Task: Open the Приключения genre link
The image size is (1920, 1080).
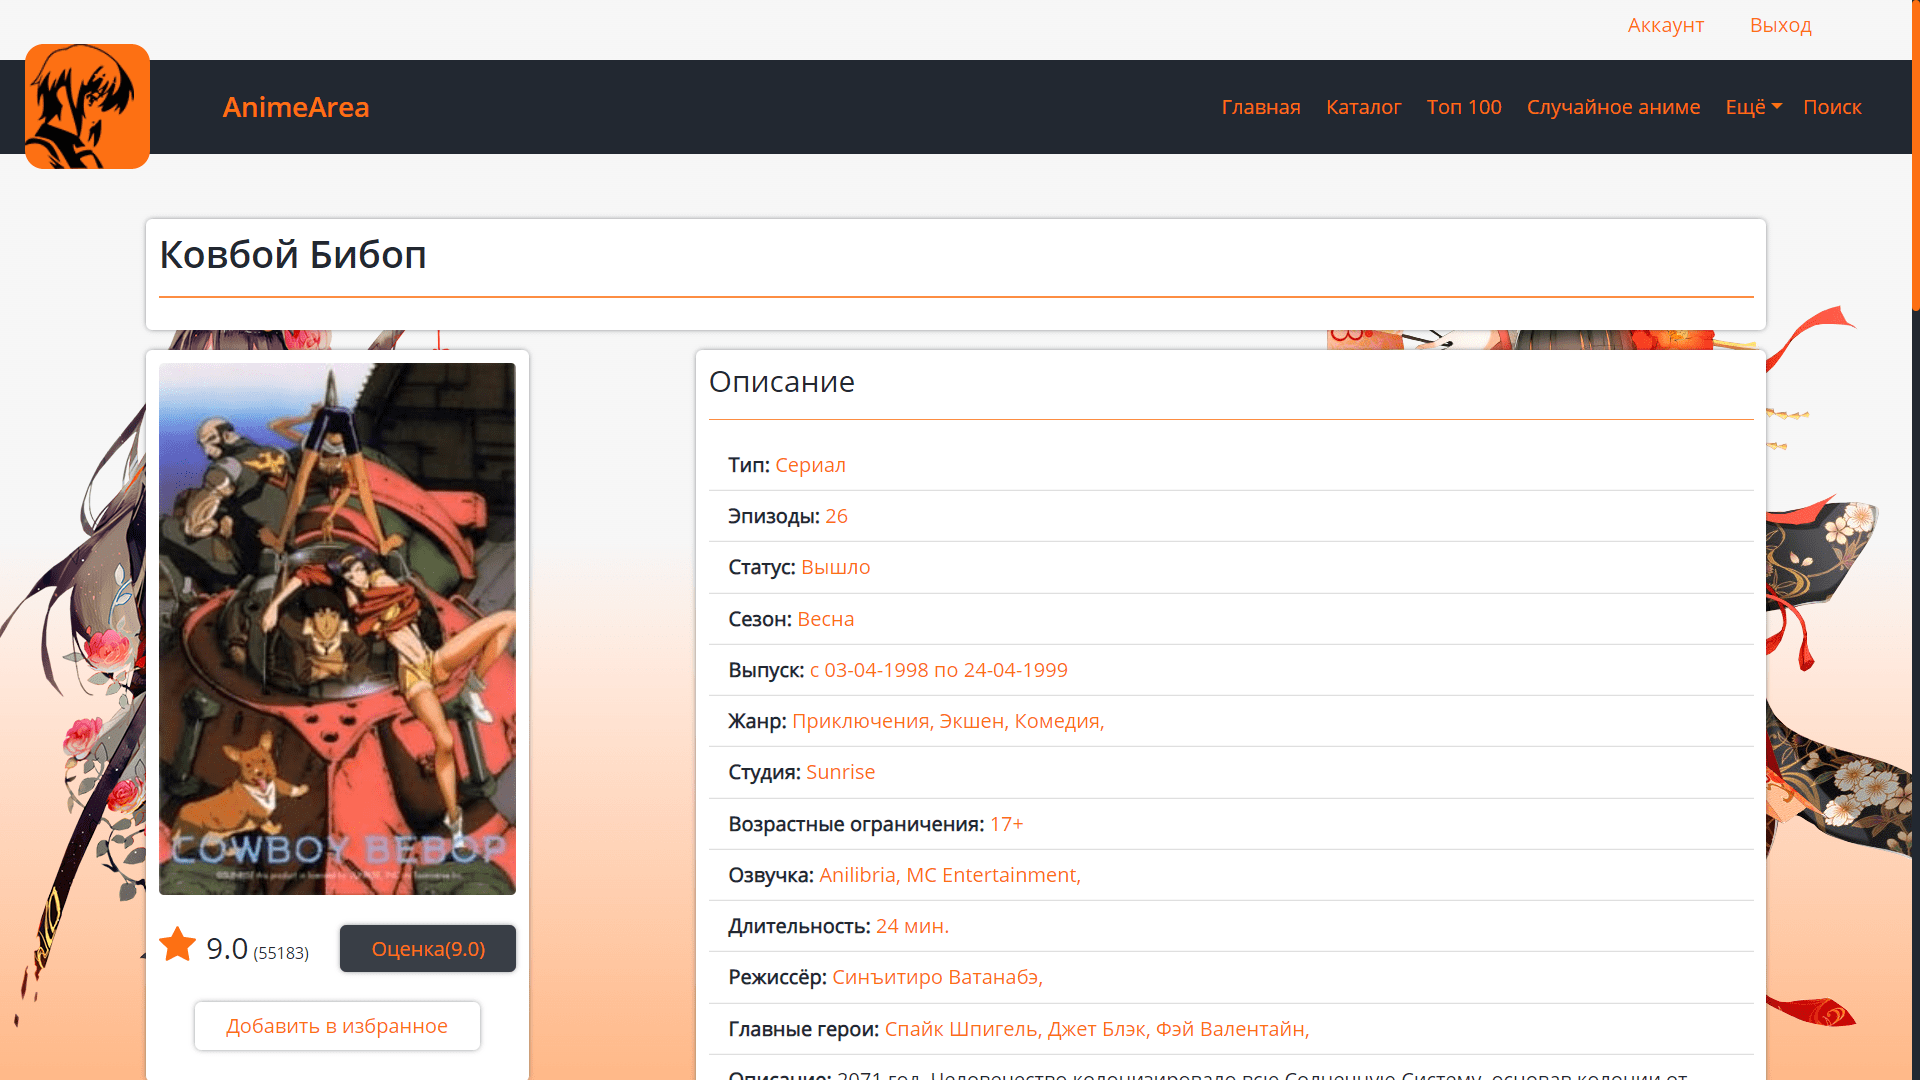Action: [x=862, y=721]
